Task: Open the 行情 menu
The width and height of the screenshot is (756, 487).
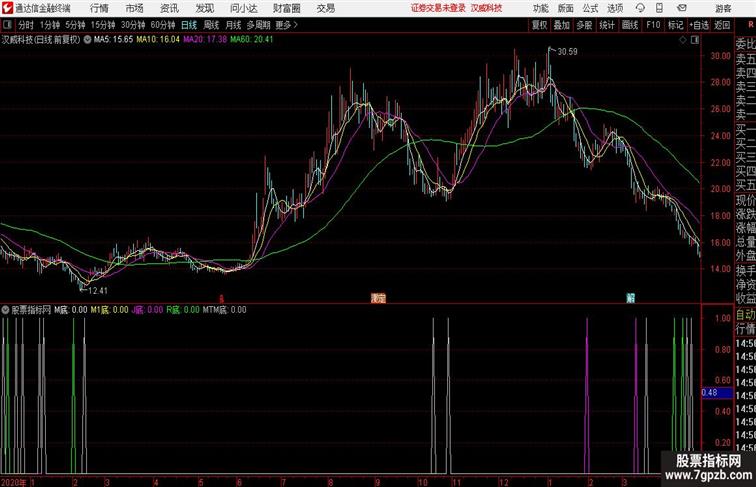Action: [99, 8]
